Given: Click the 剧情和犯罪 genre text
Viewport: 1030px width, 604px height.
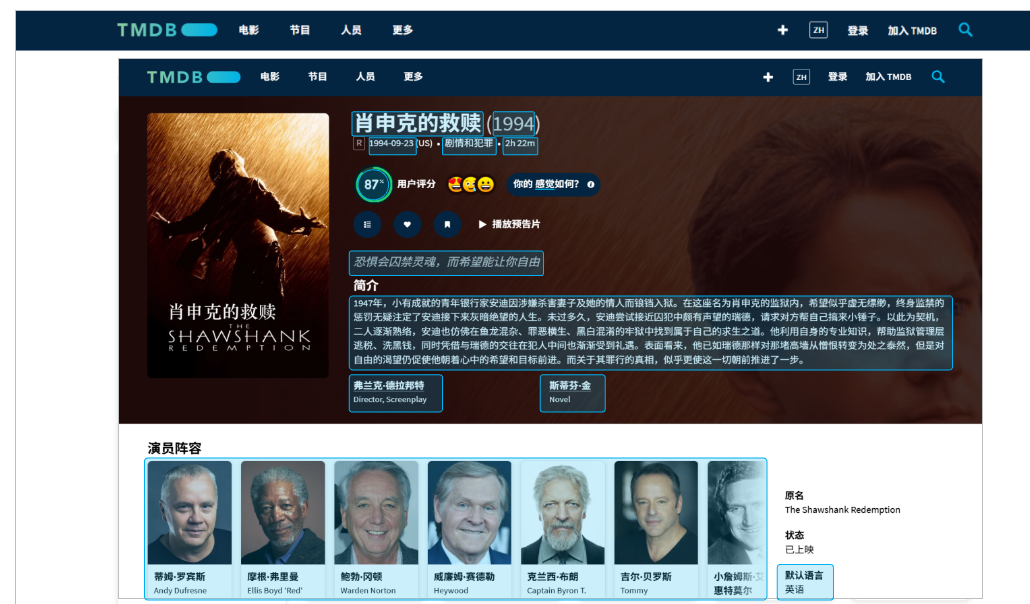Looking at the screenshot, I should [x=469, y=143].
